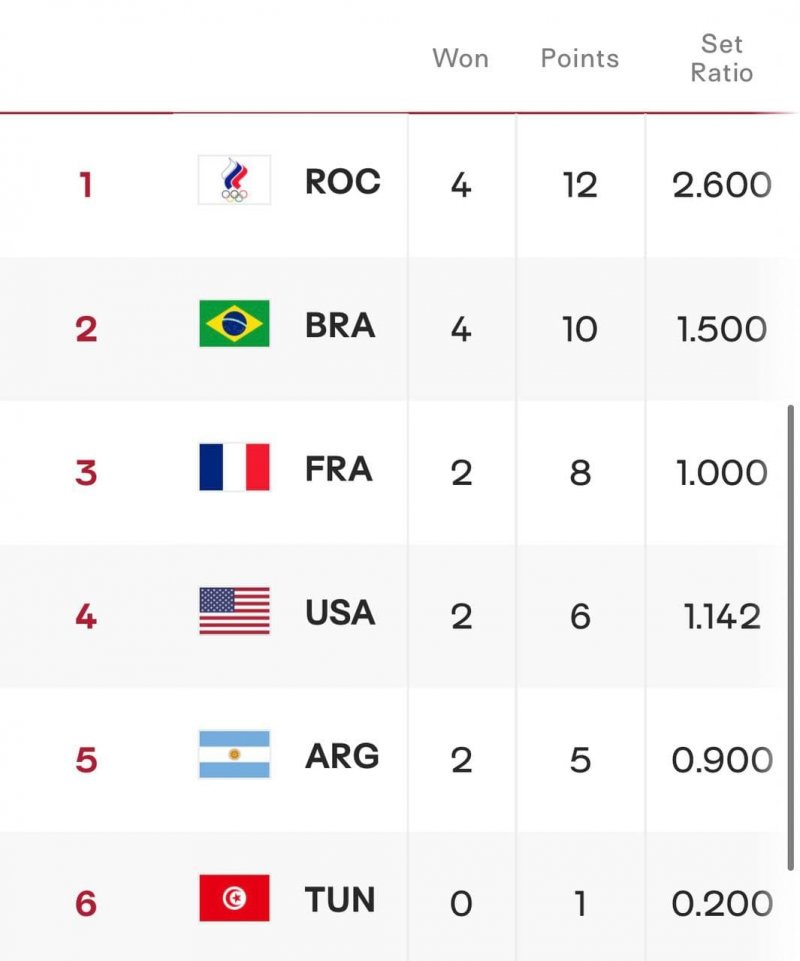Click rank number 1 in standings
This screenshot has height=961, width=800.
point(86,185)
